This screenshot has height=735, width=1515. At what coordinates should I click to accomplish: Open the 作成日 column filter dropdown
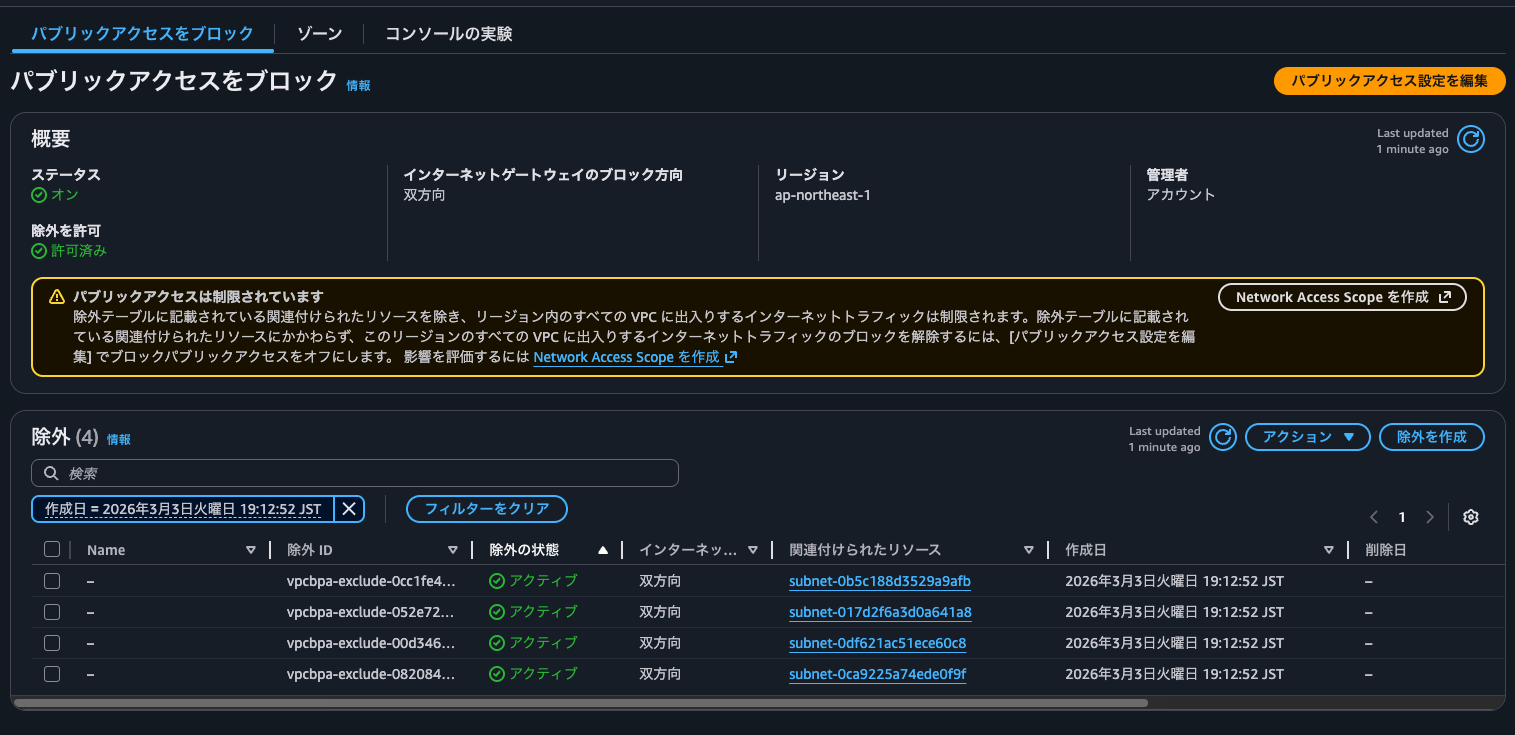[1328, 549]
